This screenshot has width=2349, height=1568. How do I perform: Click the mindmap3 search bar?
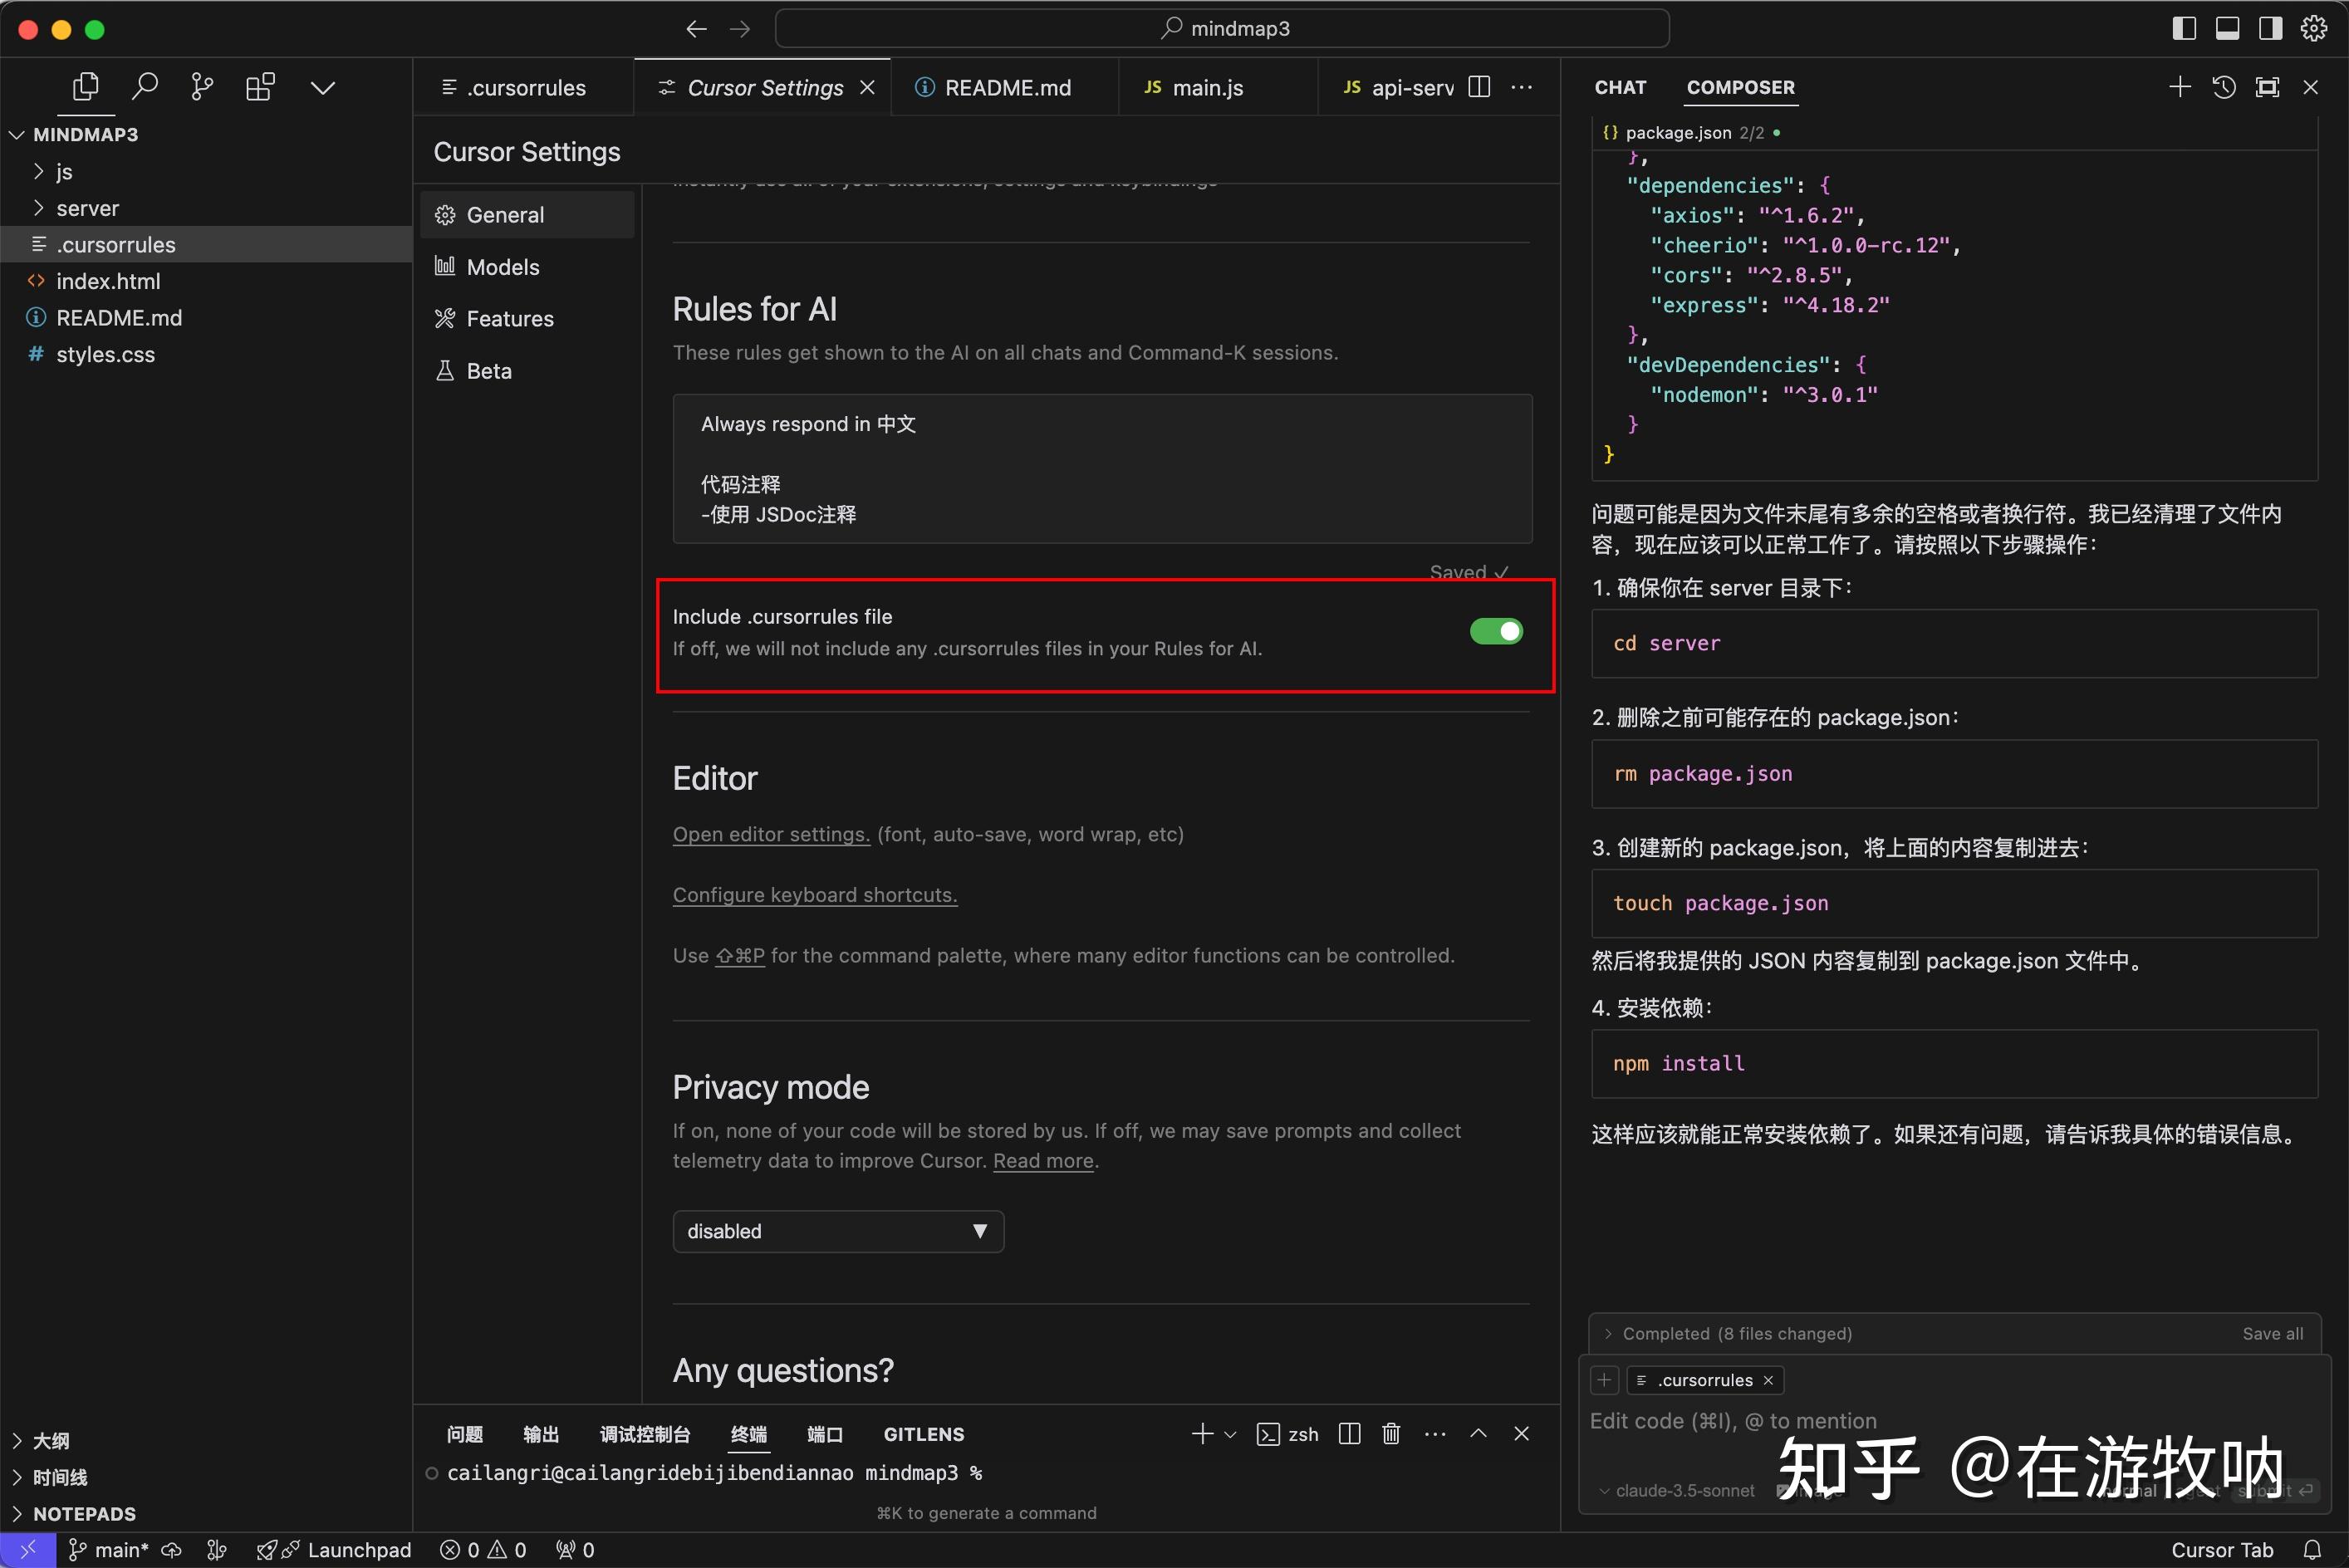pyautogui.click(x=1223, y=28)
